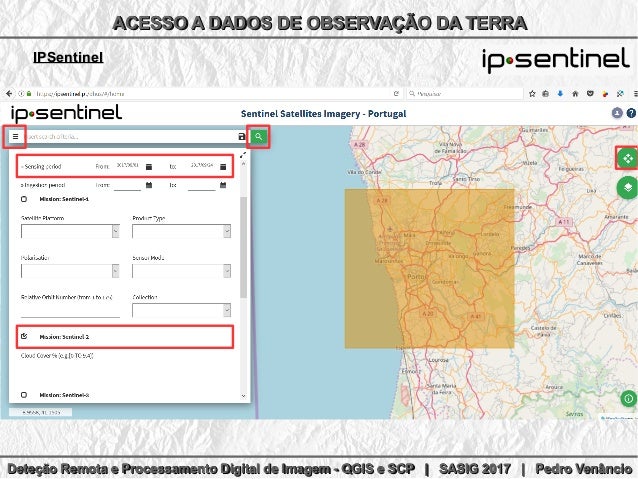Open the help question mark icon
The width and height of the screenshot is (638, 479).
tap(631, 113)
